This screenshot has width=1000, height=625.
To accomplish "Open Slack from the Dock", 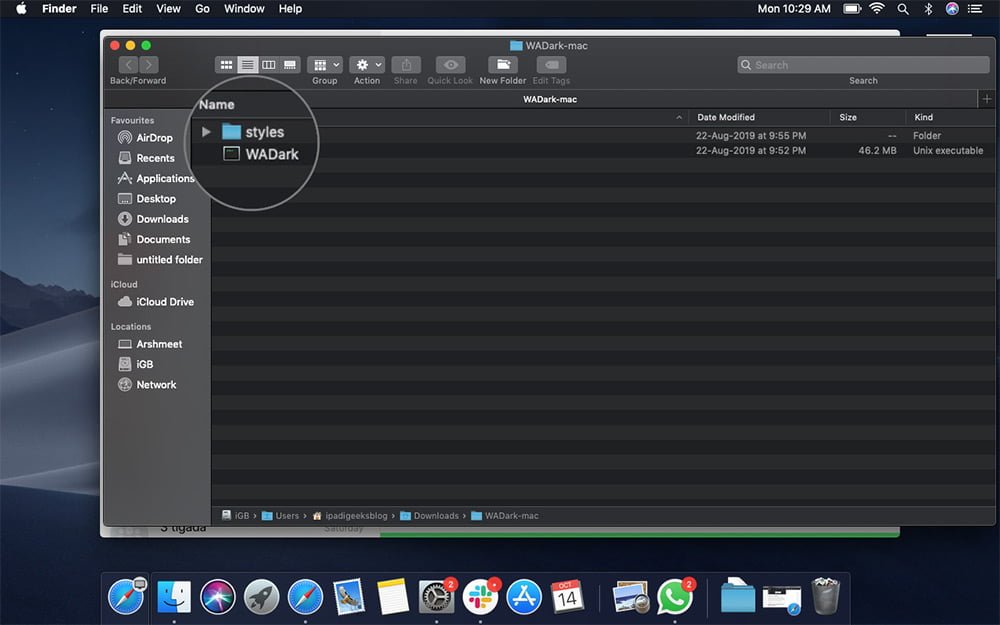I will point(480,597).
